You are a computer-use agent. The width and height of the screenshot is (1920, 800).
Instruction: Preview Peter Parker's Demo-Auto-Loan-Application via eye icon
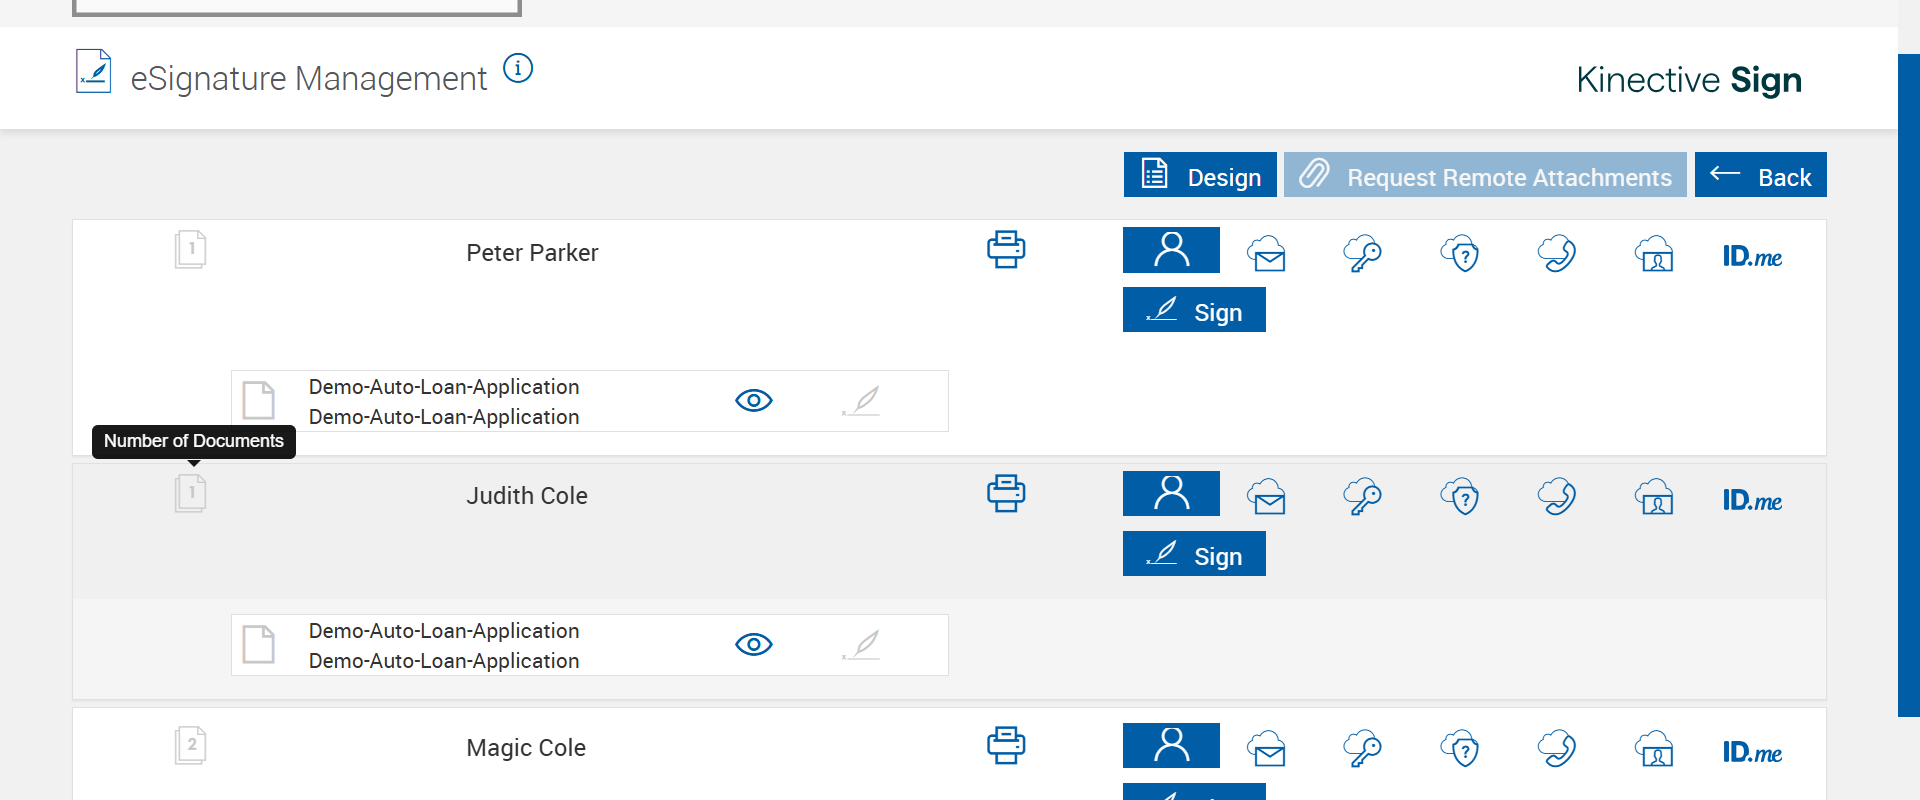tap(754, 401)
